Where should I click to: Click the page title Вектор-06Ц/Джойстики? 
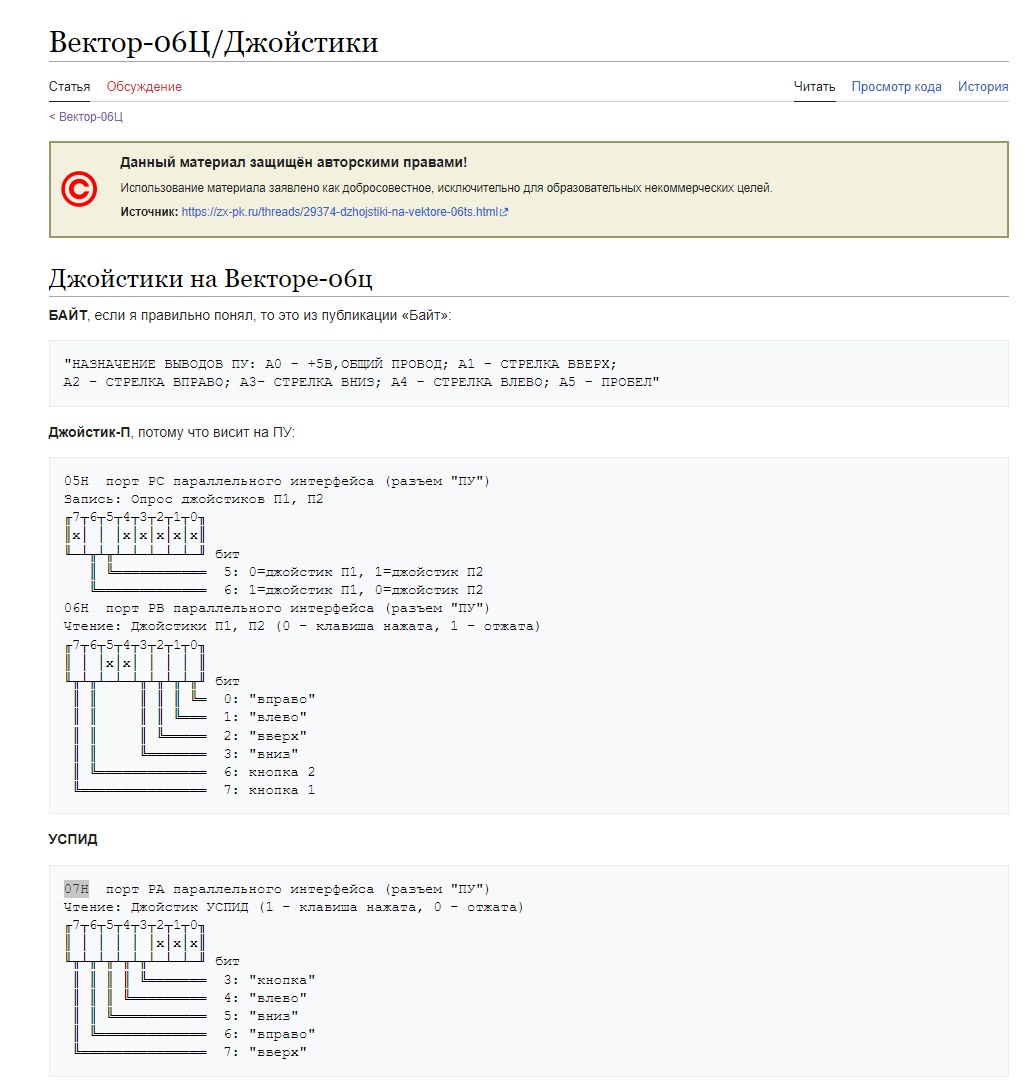pyautogui.click(x=213, y=43)
